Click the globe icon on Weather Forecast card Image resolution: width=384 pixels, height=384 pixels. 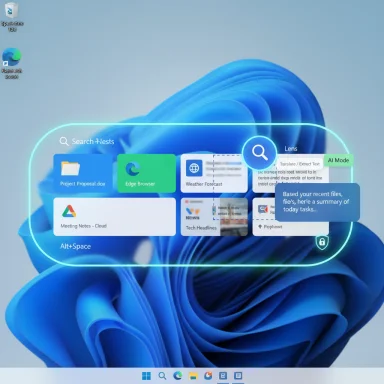pyautogui.click(x=194, y=168)
